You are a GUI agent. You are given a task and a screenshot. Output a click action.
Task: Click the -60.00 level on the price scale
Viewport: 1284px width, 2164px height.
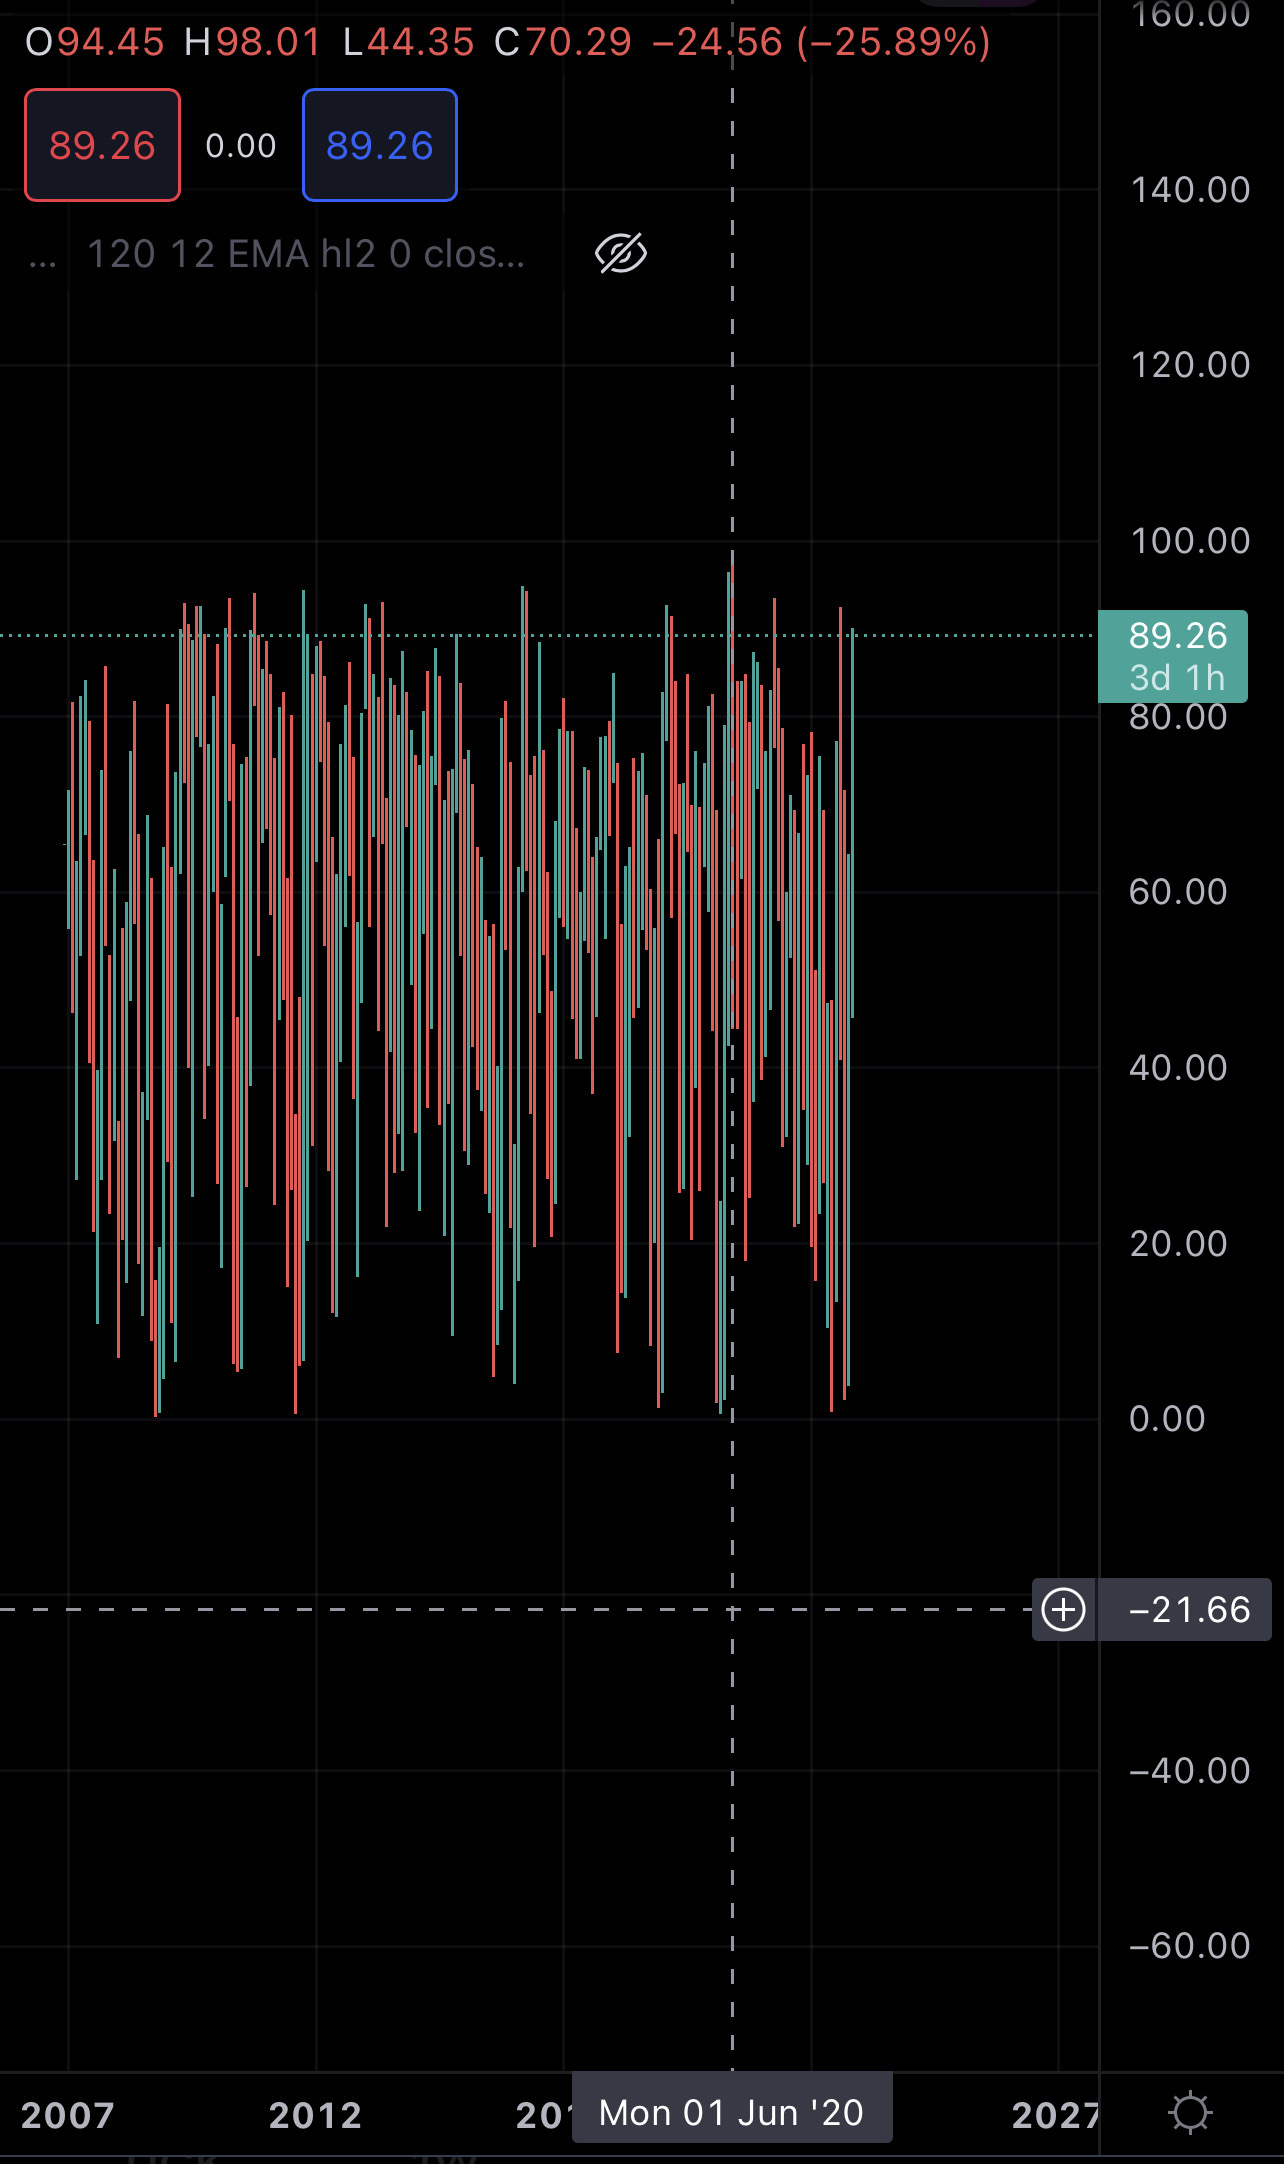[1189, 1946]
